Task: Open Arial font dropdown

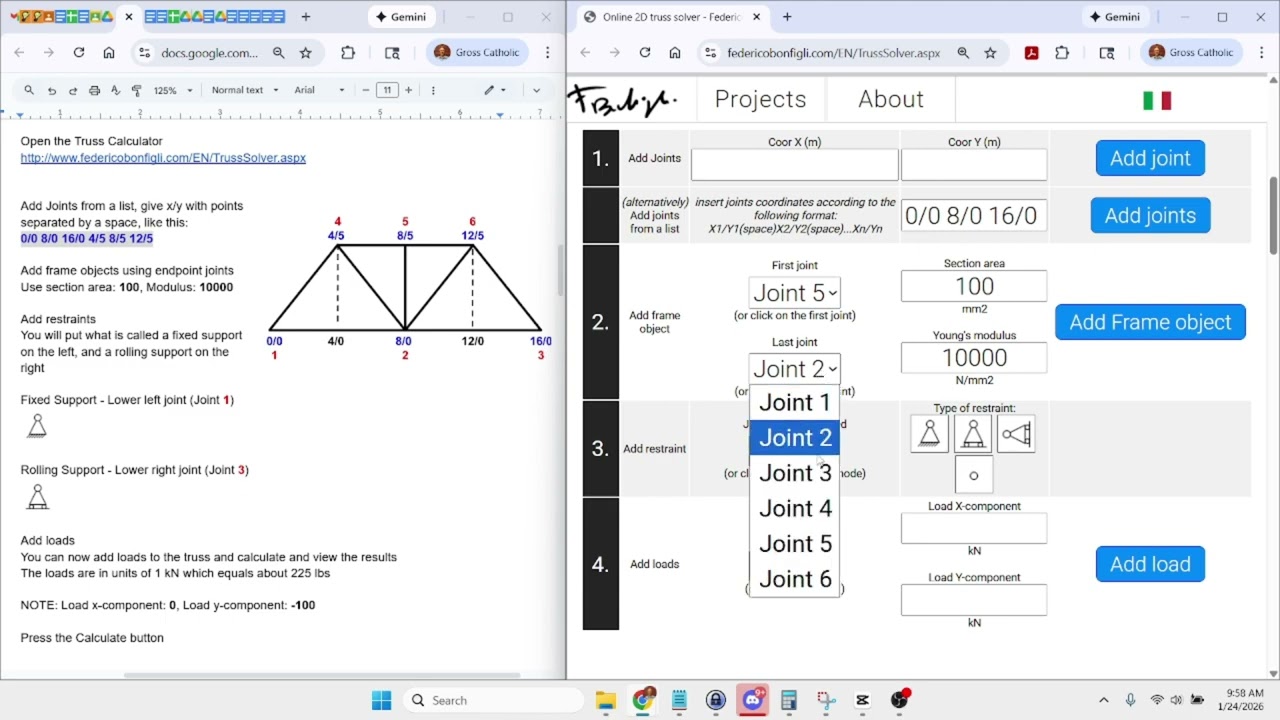Action: click(319, 90)
